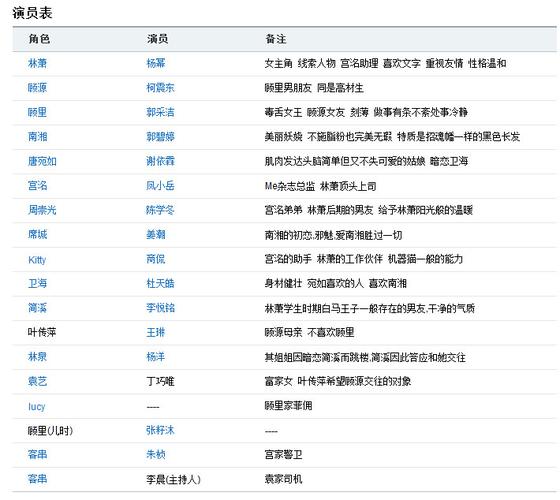
Task: Select actor text 李晨(主持人)
Action: pos(174,479)
